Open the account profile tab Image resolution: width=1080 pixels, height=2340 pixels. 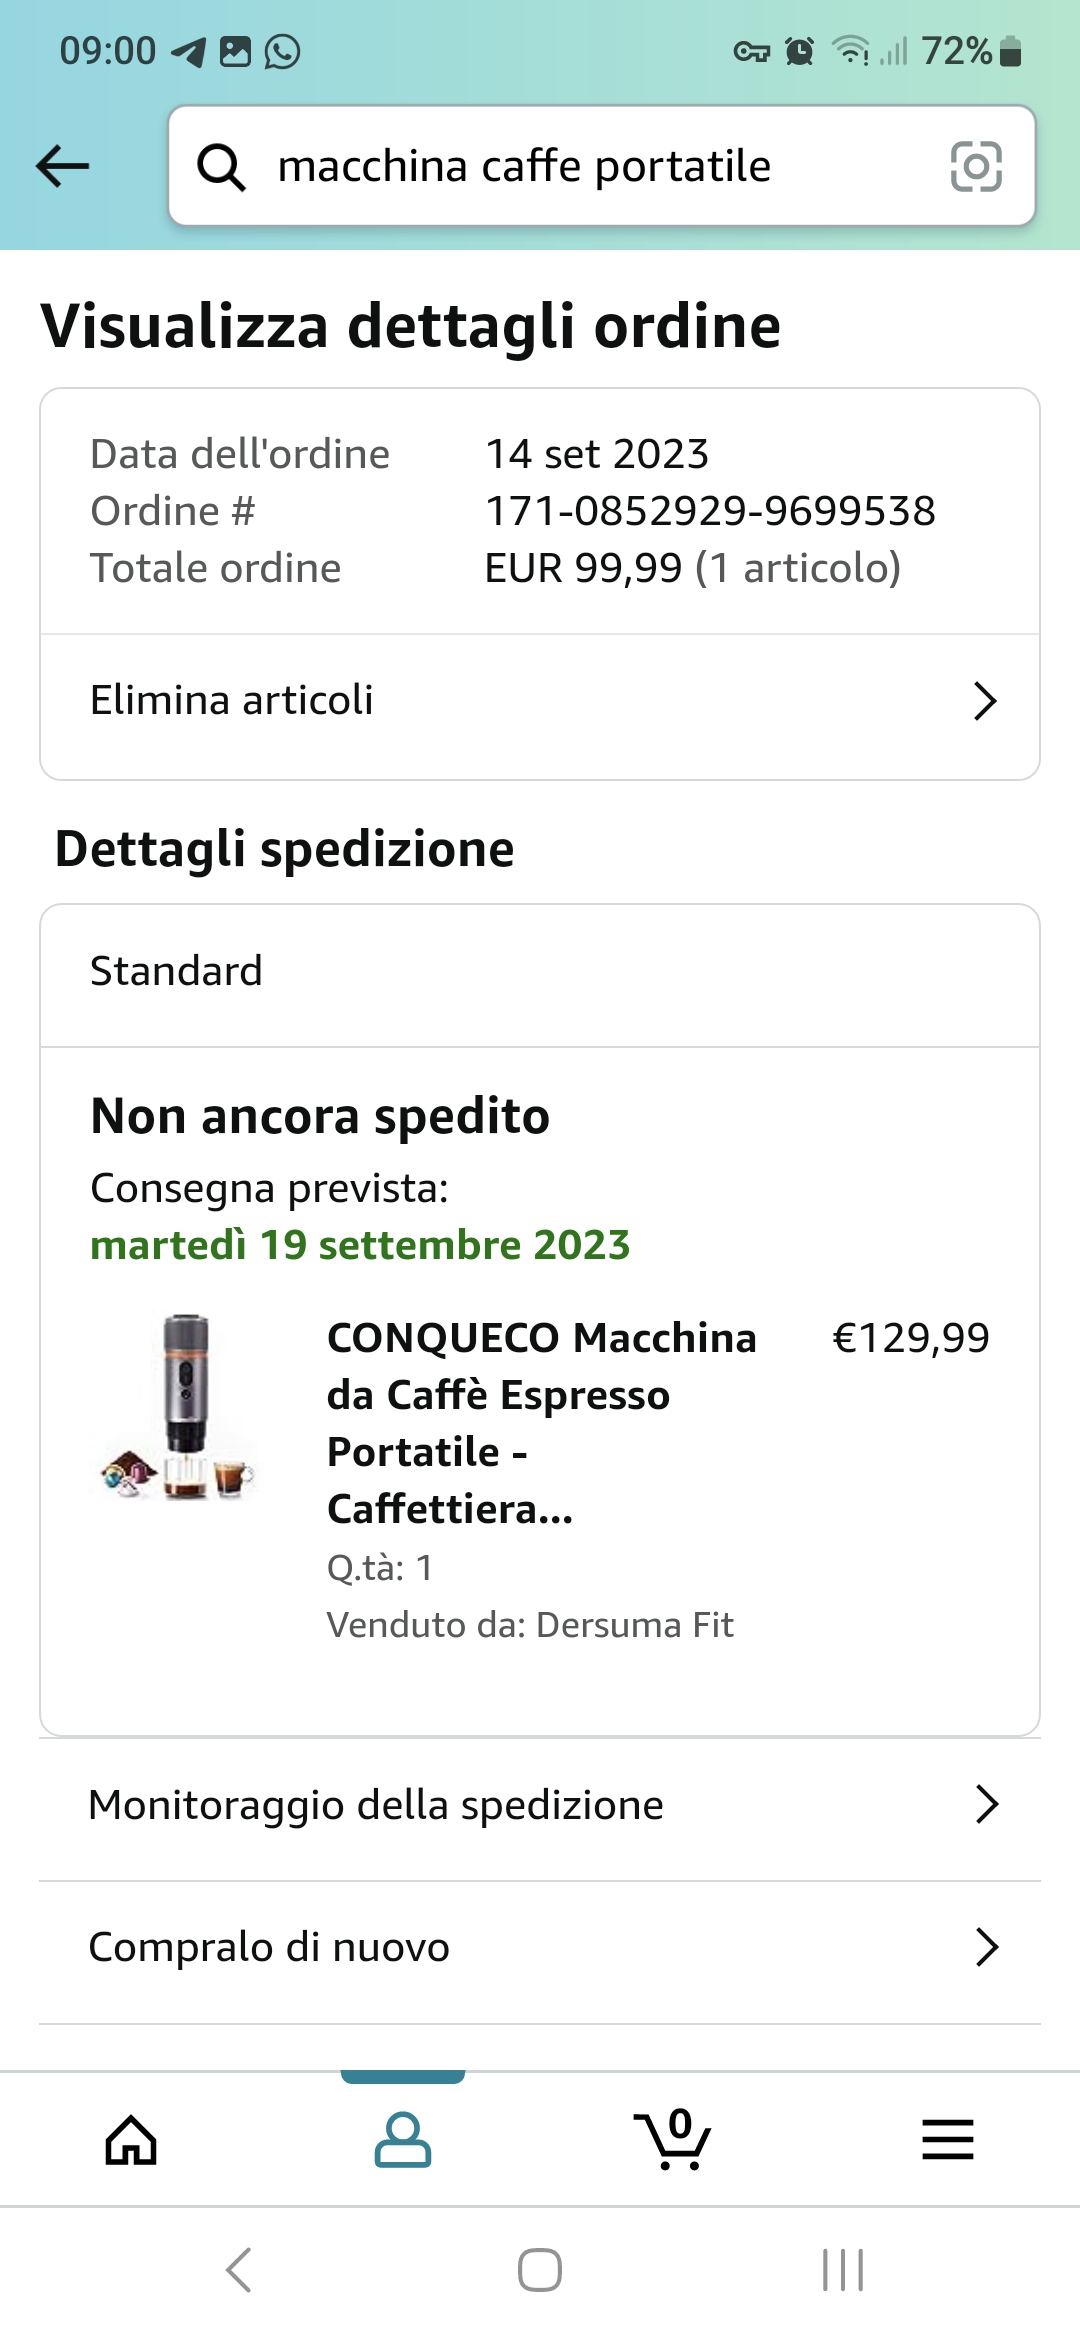[x=402, y=2140]
